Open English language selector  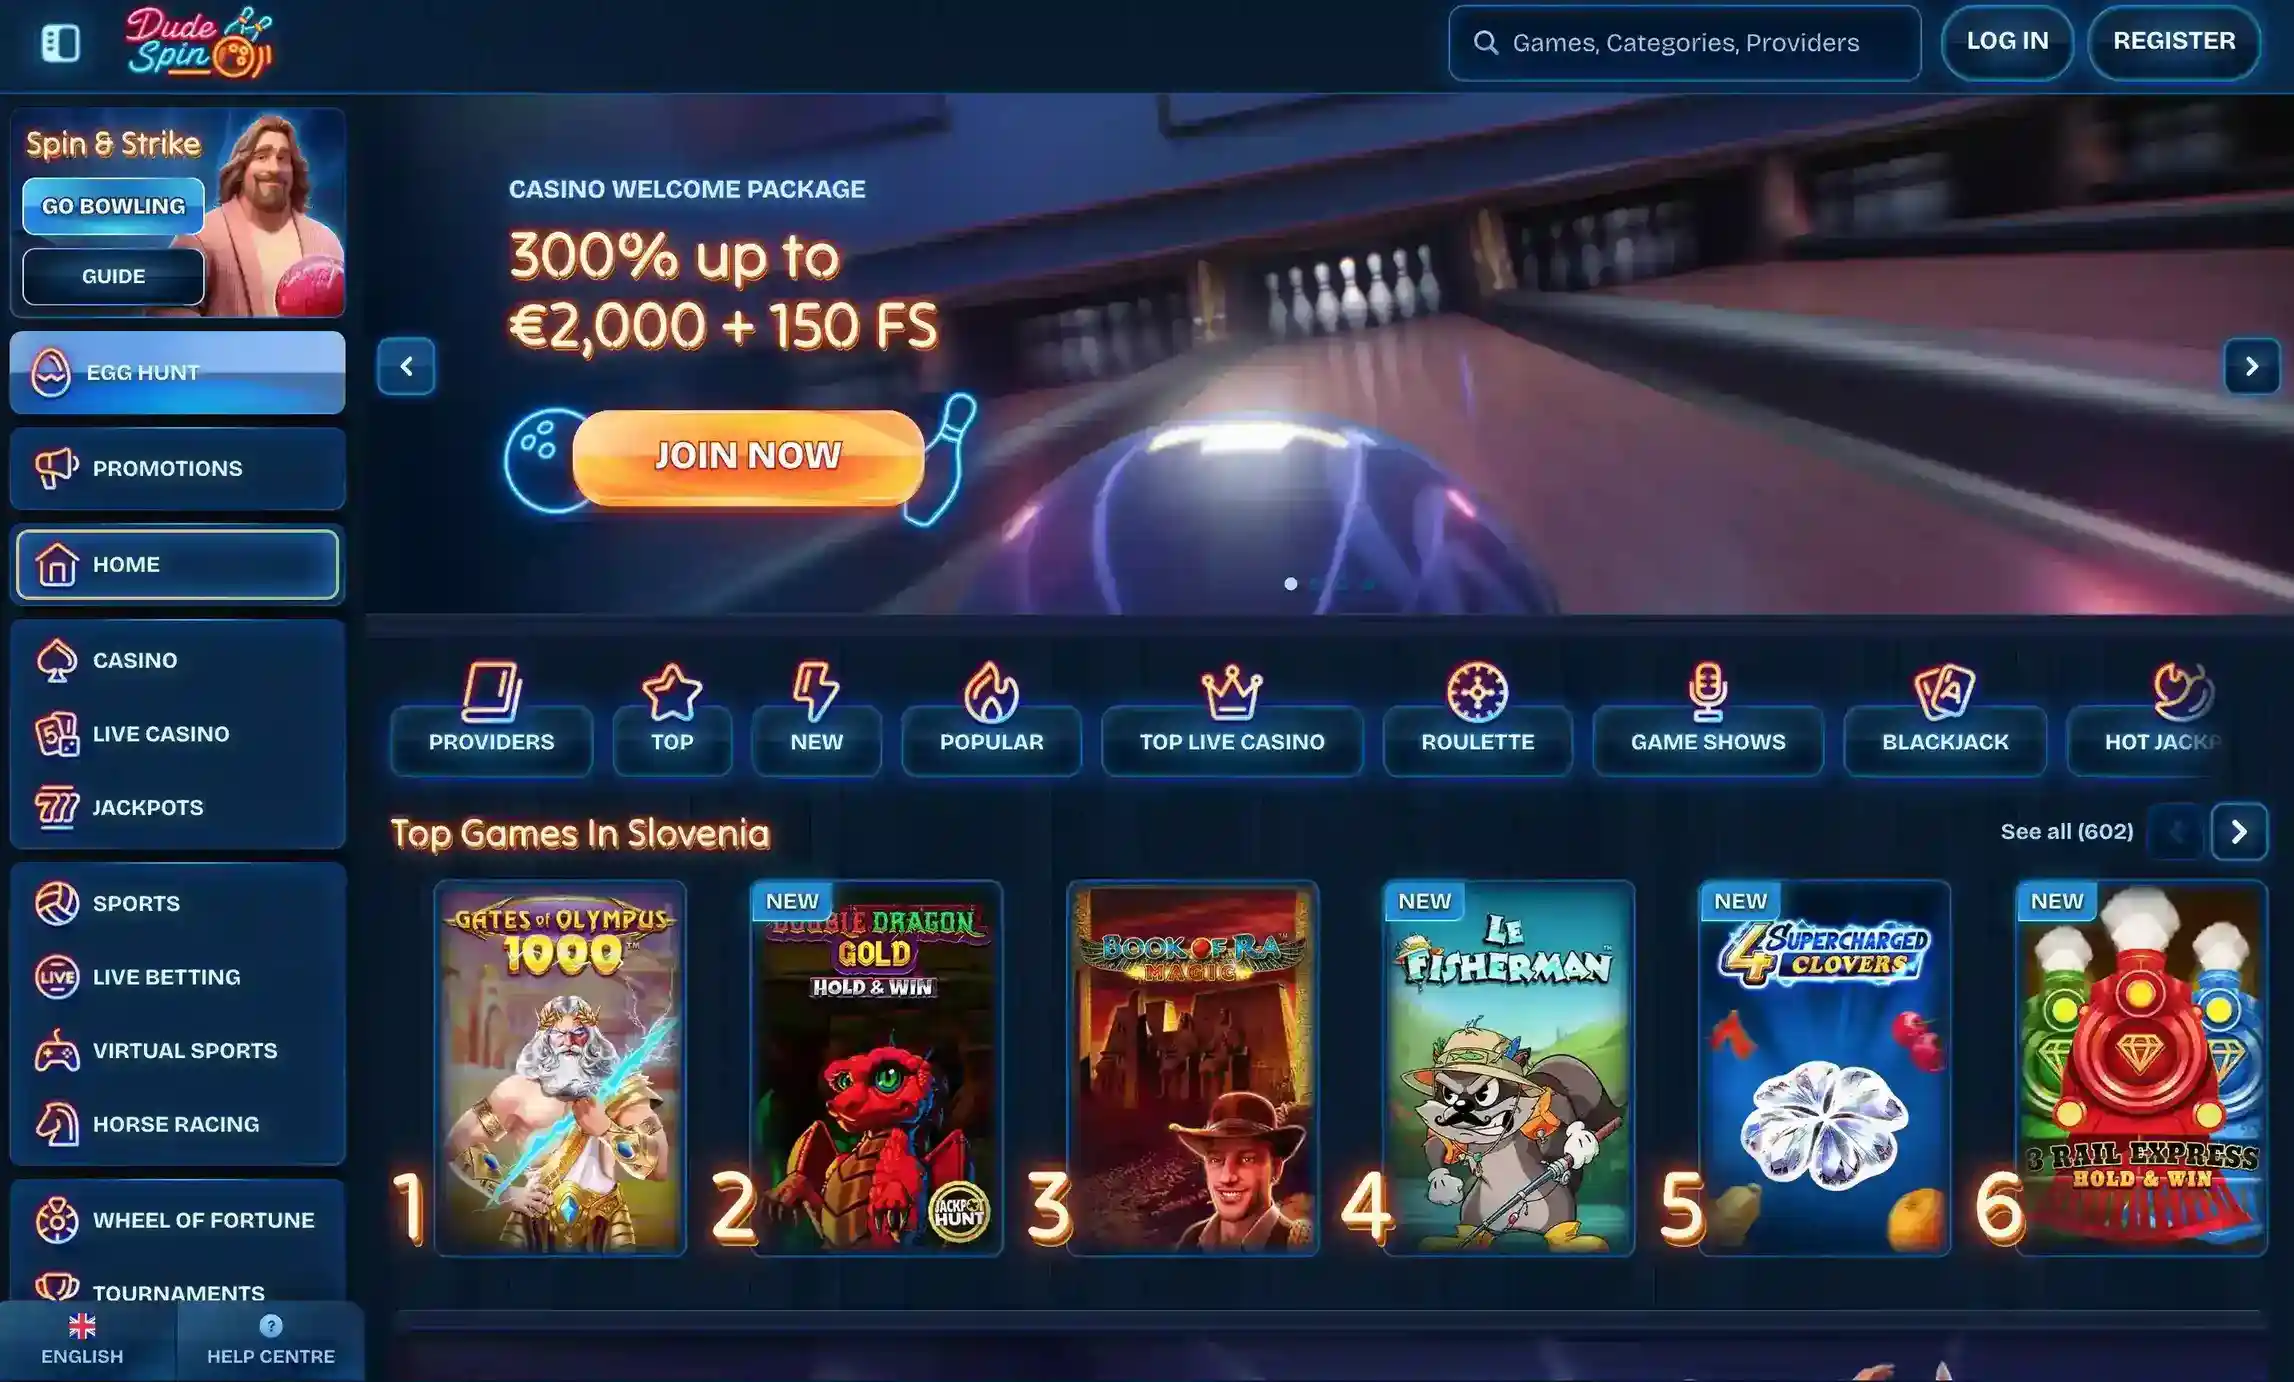(82, 1340)
